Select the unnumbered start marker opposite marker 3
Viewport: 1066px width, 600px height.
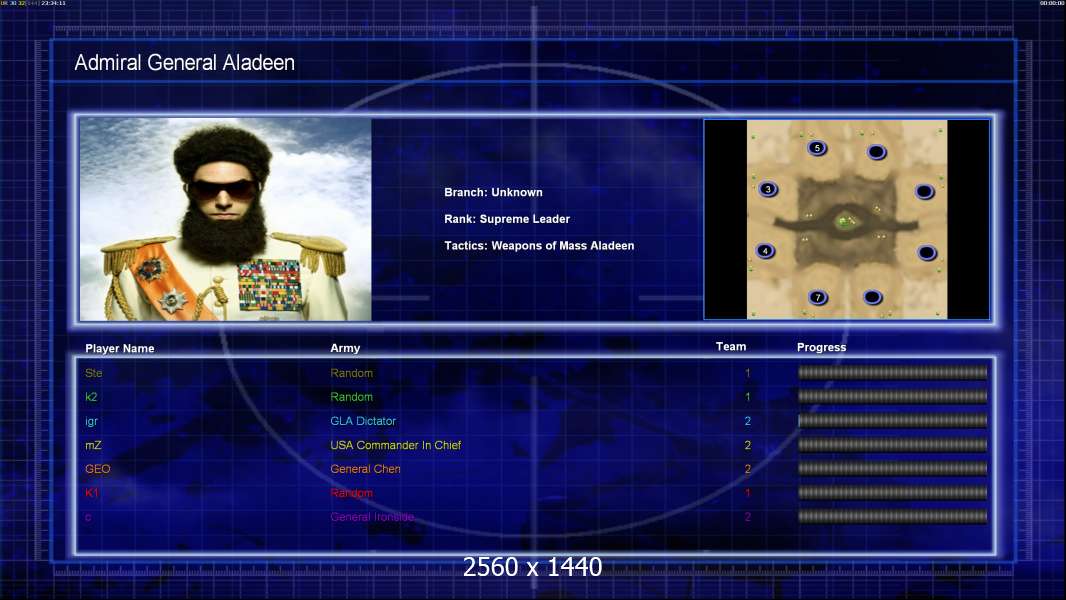click(x=924, y=192)
